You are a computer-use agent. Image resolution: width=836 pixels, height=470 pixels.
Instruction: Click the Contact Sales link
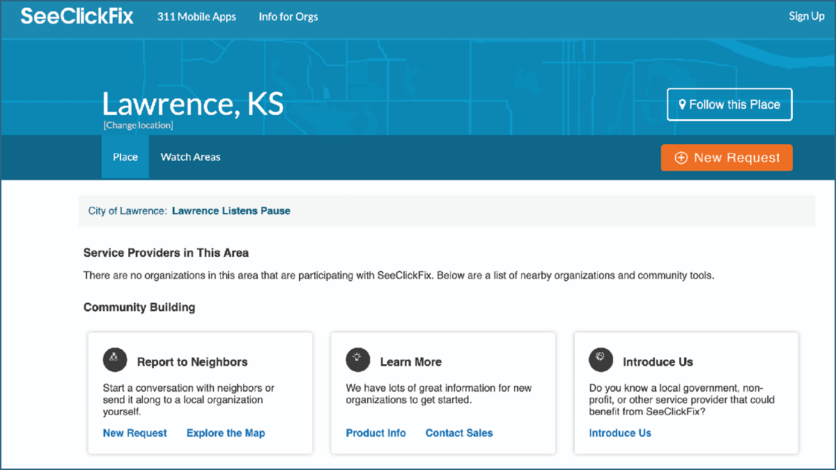459,433
